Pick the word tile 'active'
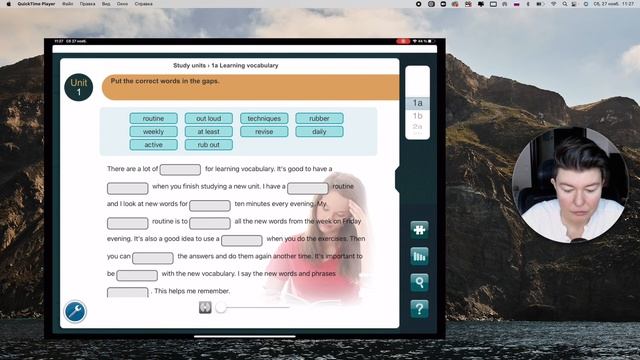Image resolution: width=640 pixels, height=360 pixels. pyautogui.click(x=153, y=144)
